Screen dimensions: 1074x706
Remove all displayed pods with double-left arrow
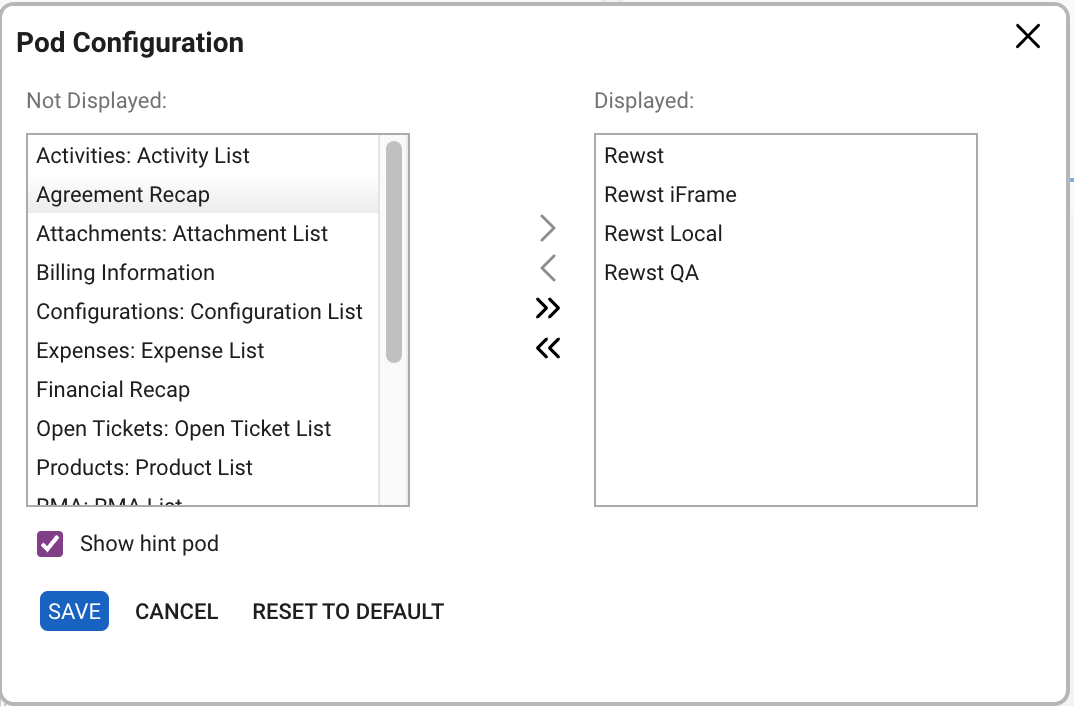coord(547,348)
